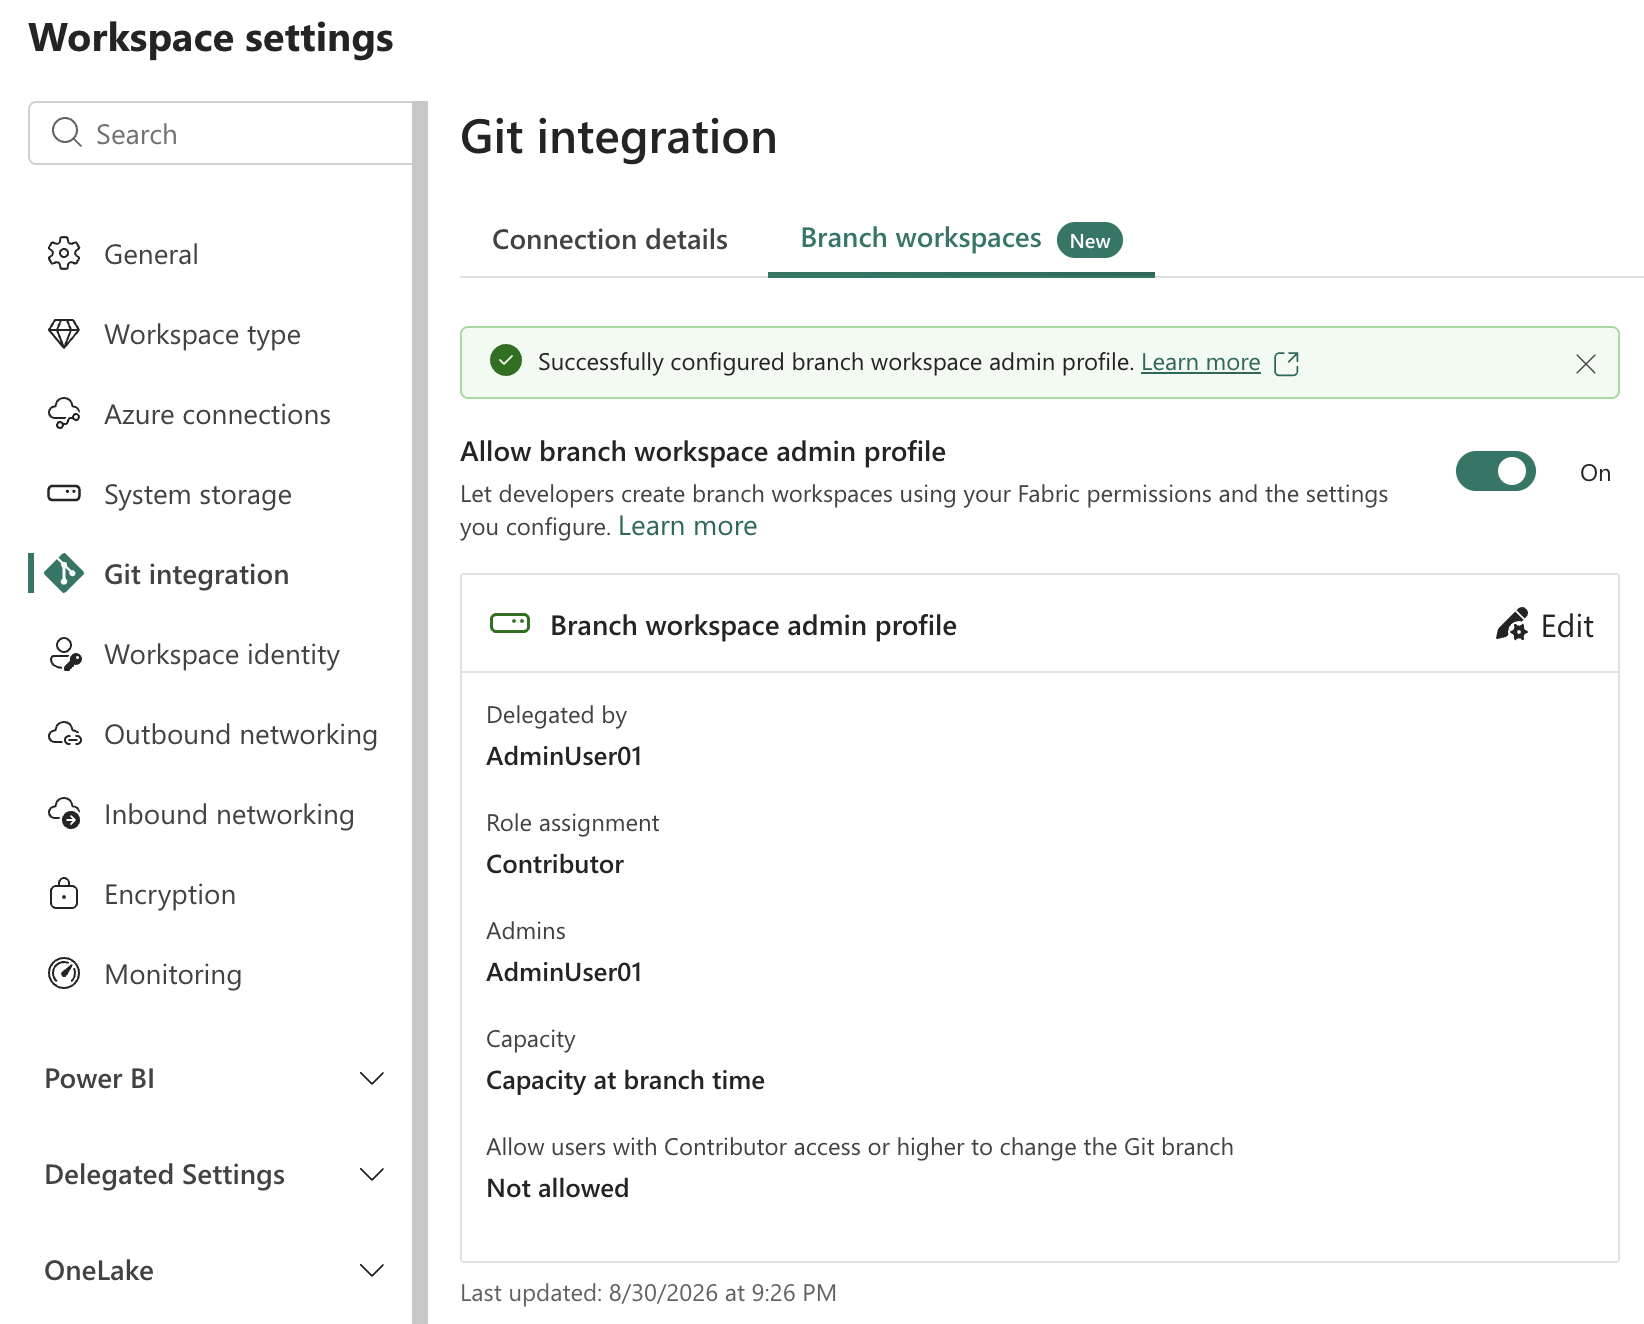
Task: Select the System storage drive icon
Action: [64, 493]
